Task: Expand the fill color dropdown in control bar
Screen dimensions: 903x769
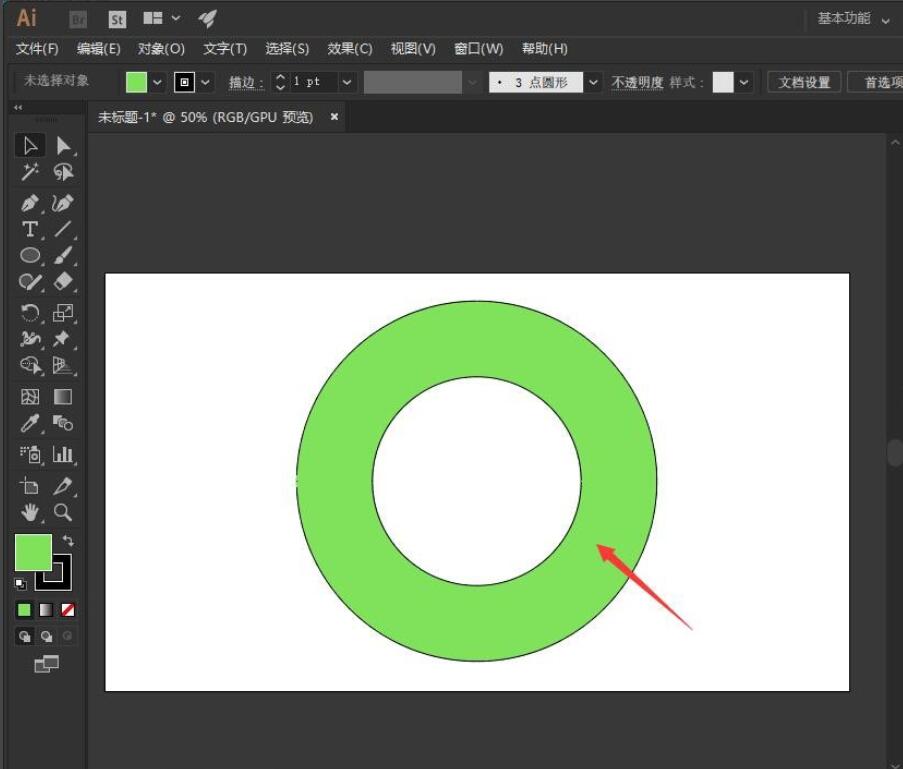Action: [x=157, y=82]
